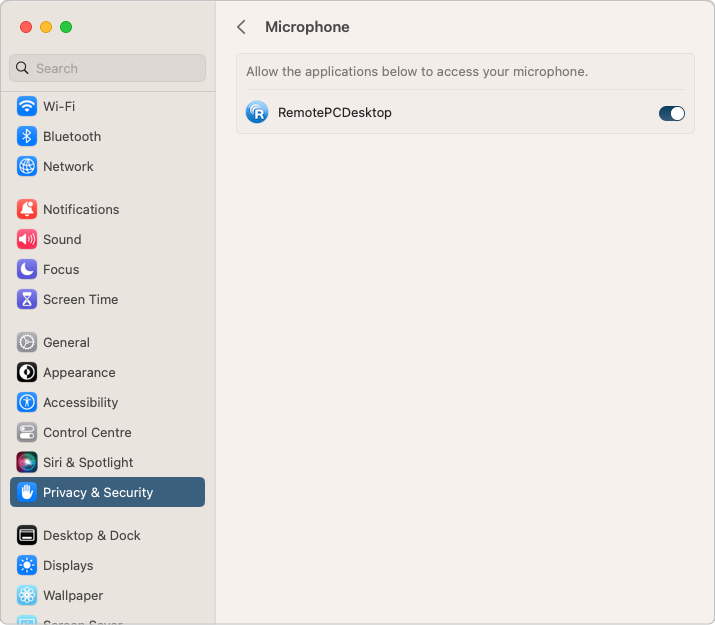Viewport: 715px width, 625px height.
Task: Open Desktop & Dock settings
Action: [91, 535]
